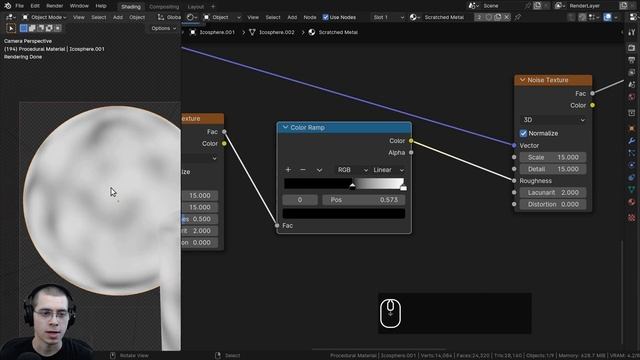
Task: Open the node editor snapping options dropdown
Action: tap(593, 17)
